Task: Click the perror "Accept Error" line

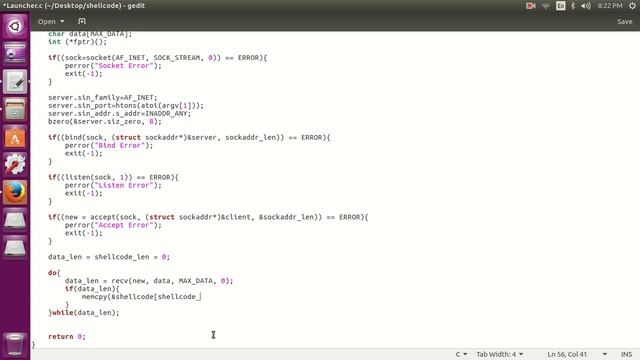Action: click(x=113, y=225)
